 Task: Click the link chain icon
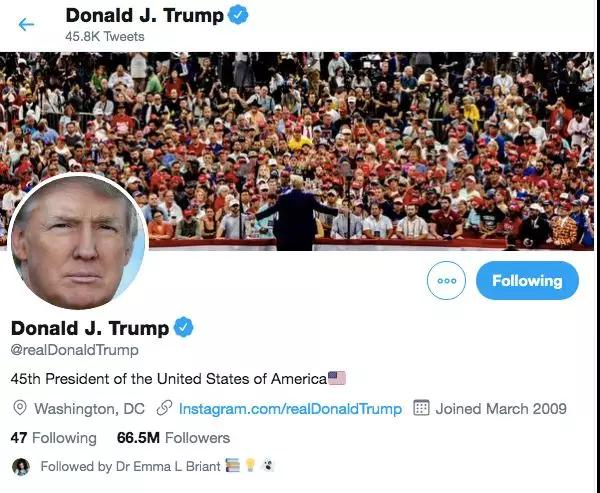pos(165,408)
